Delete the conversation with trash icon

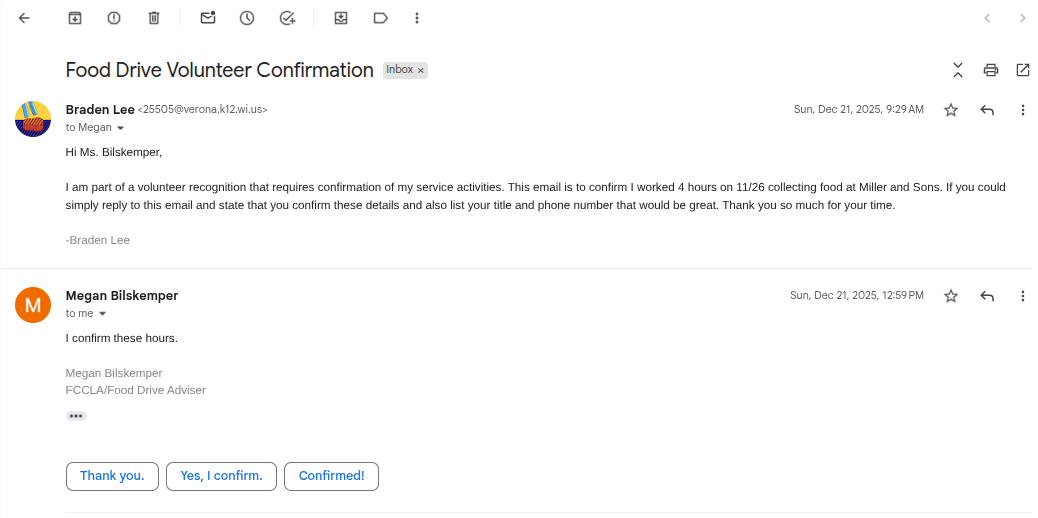153,18
